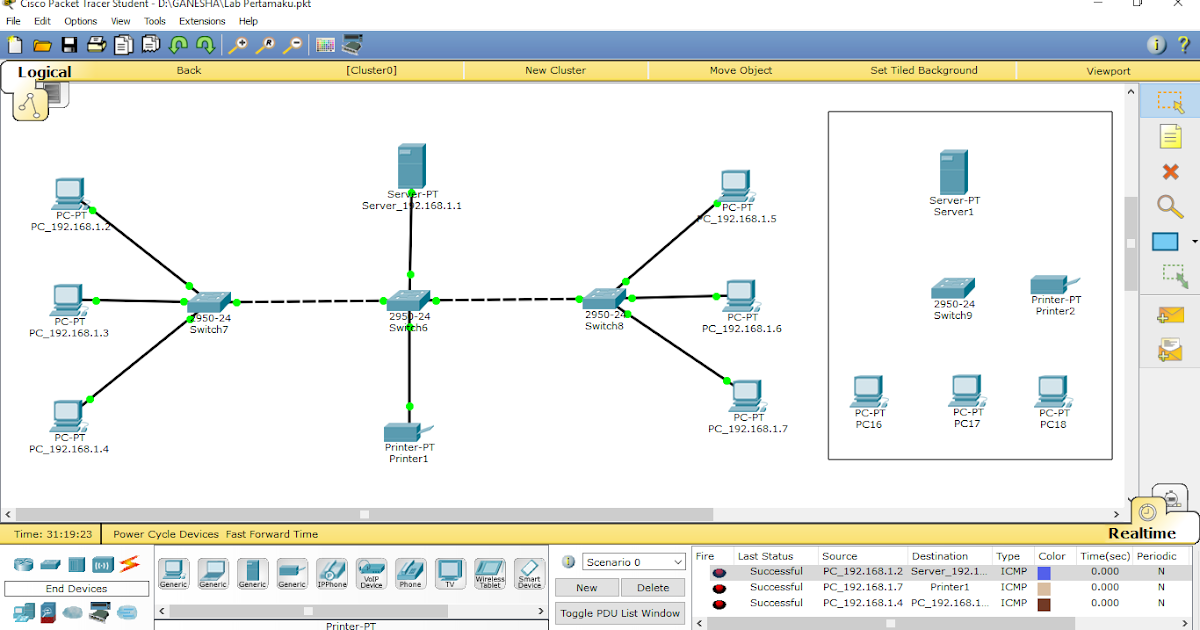Open the Drawing Palette icon
The image size is (1200, 630).
[x=325, y=44]
